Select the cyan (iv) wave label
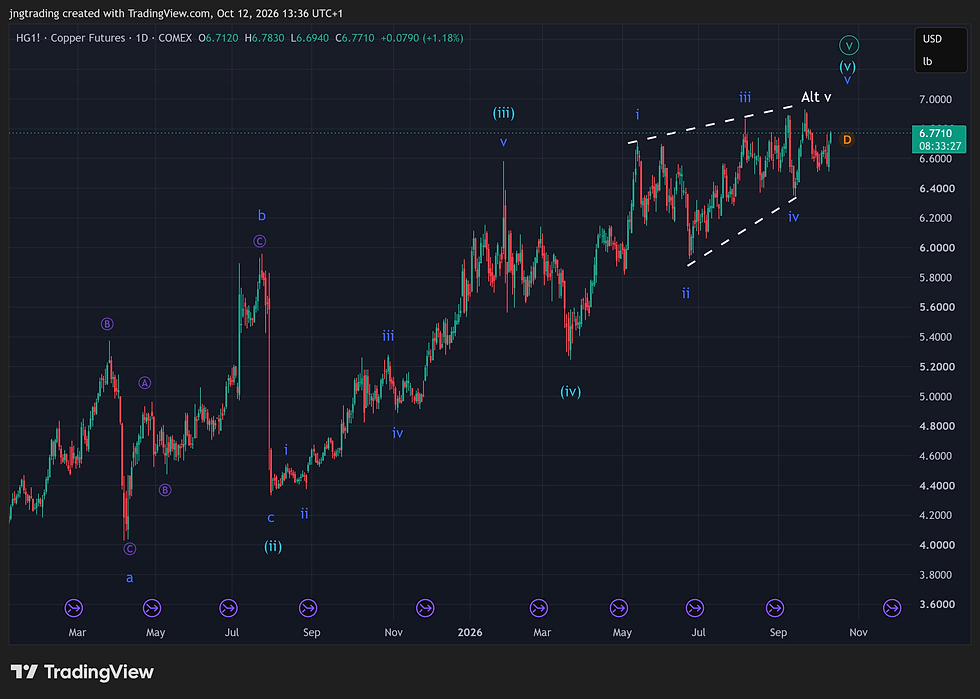The image size is (980, 699). pos(571,391)
